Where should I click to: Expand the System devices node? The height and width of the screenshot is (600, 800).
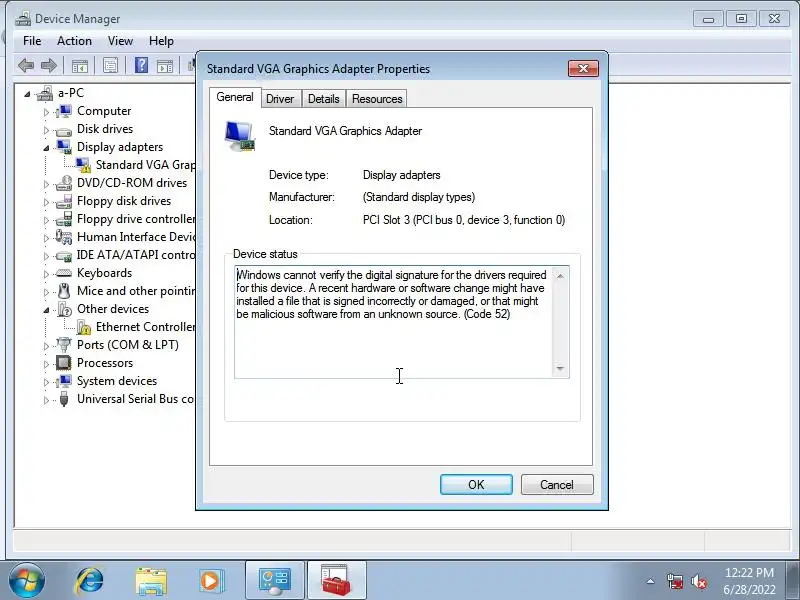coord(46,382)
